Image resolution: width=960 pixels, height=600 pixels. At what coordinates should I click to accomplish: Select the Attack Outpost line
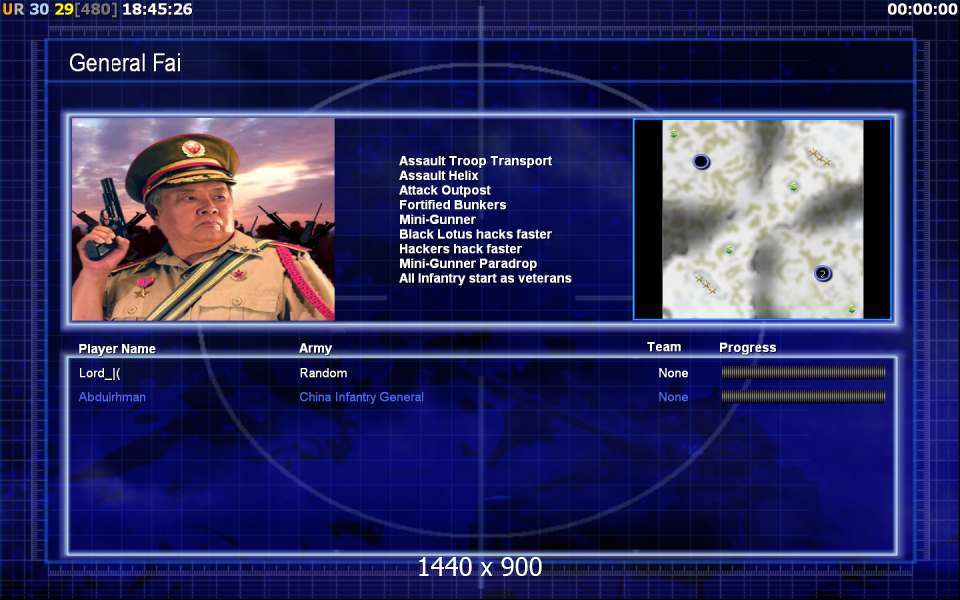click(444, 190)
